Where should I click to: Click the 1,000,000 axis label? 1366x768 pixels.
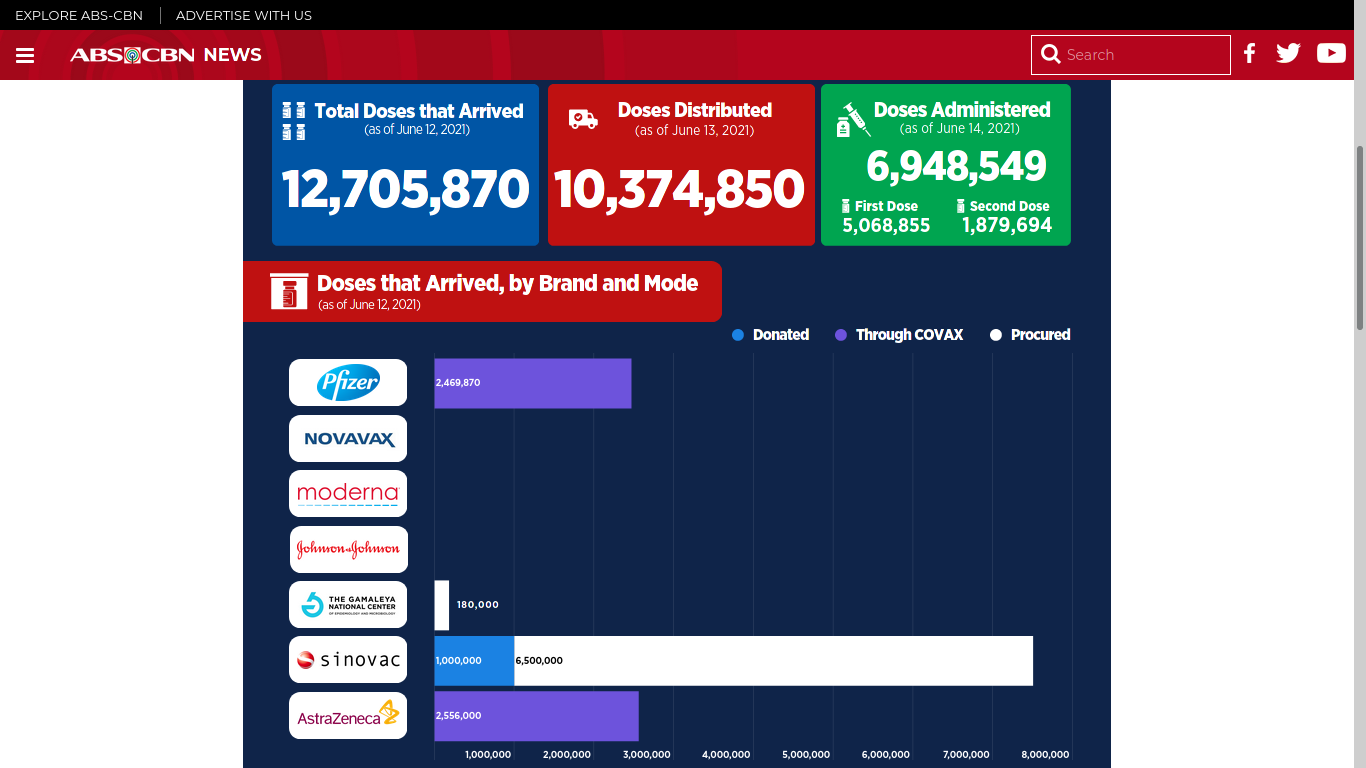tap(488, 755)
